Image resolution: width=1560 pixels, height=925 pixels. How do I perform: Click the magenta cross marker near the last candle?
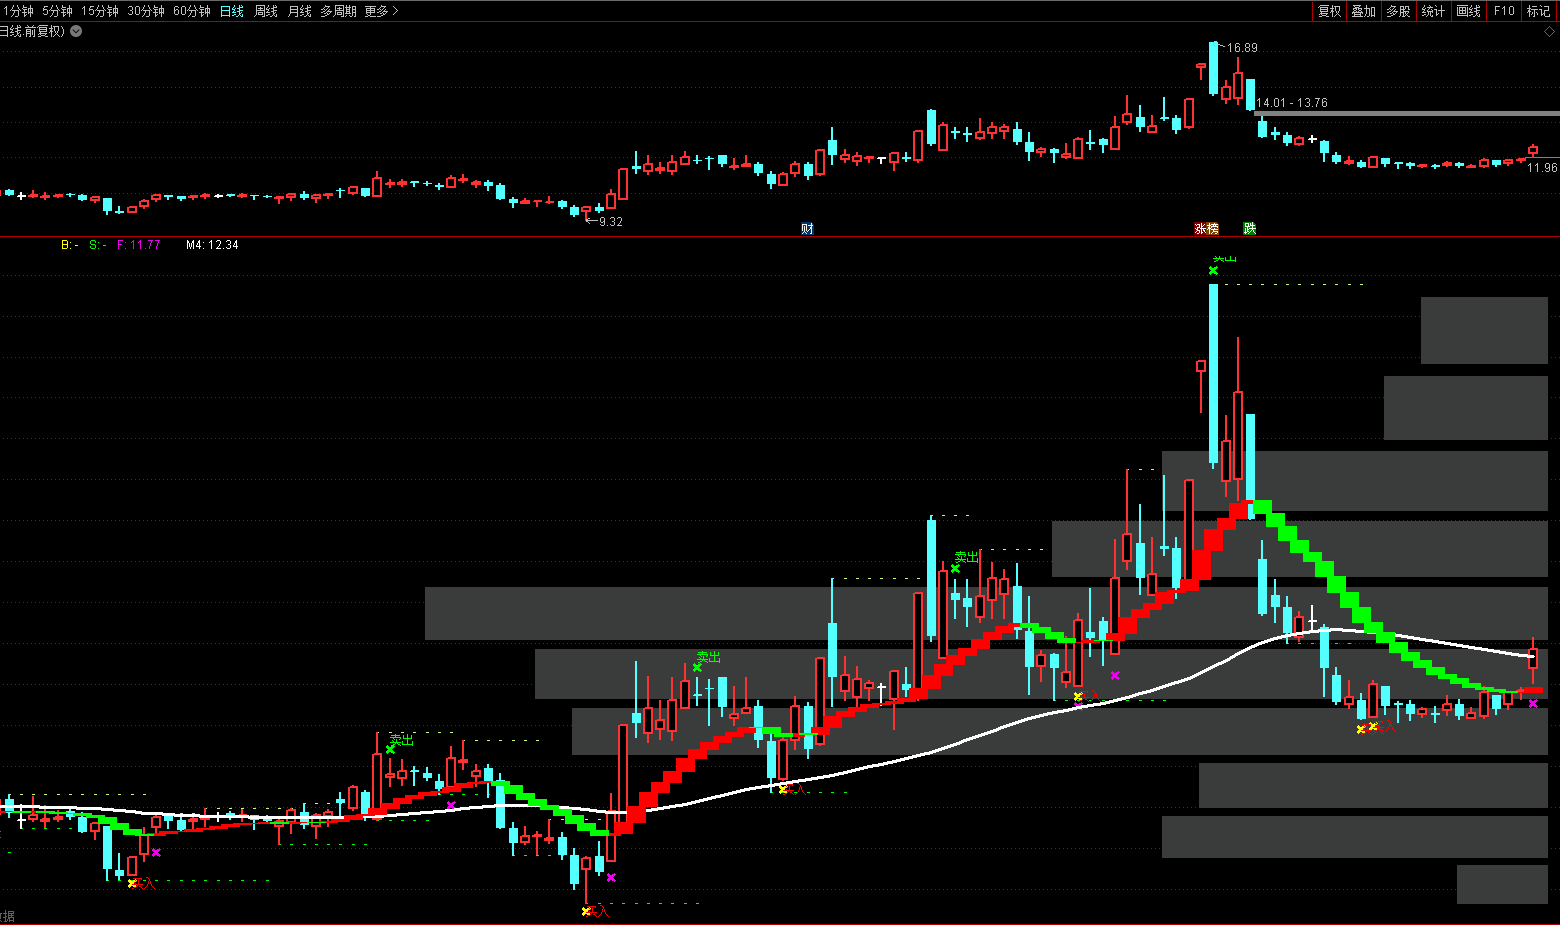point(1533,704)
